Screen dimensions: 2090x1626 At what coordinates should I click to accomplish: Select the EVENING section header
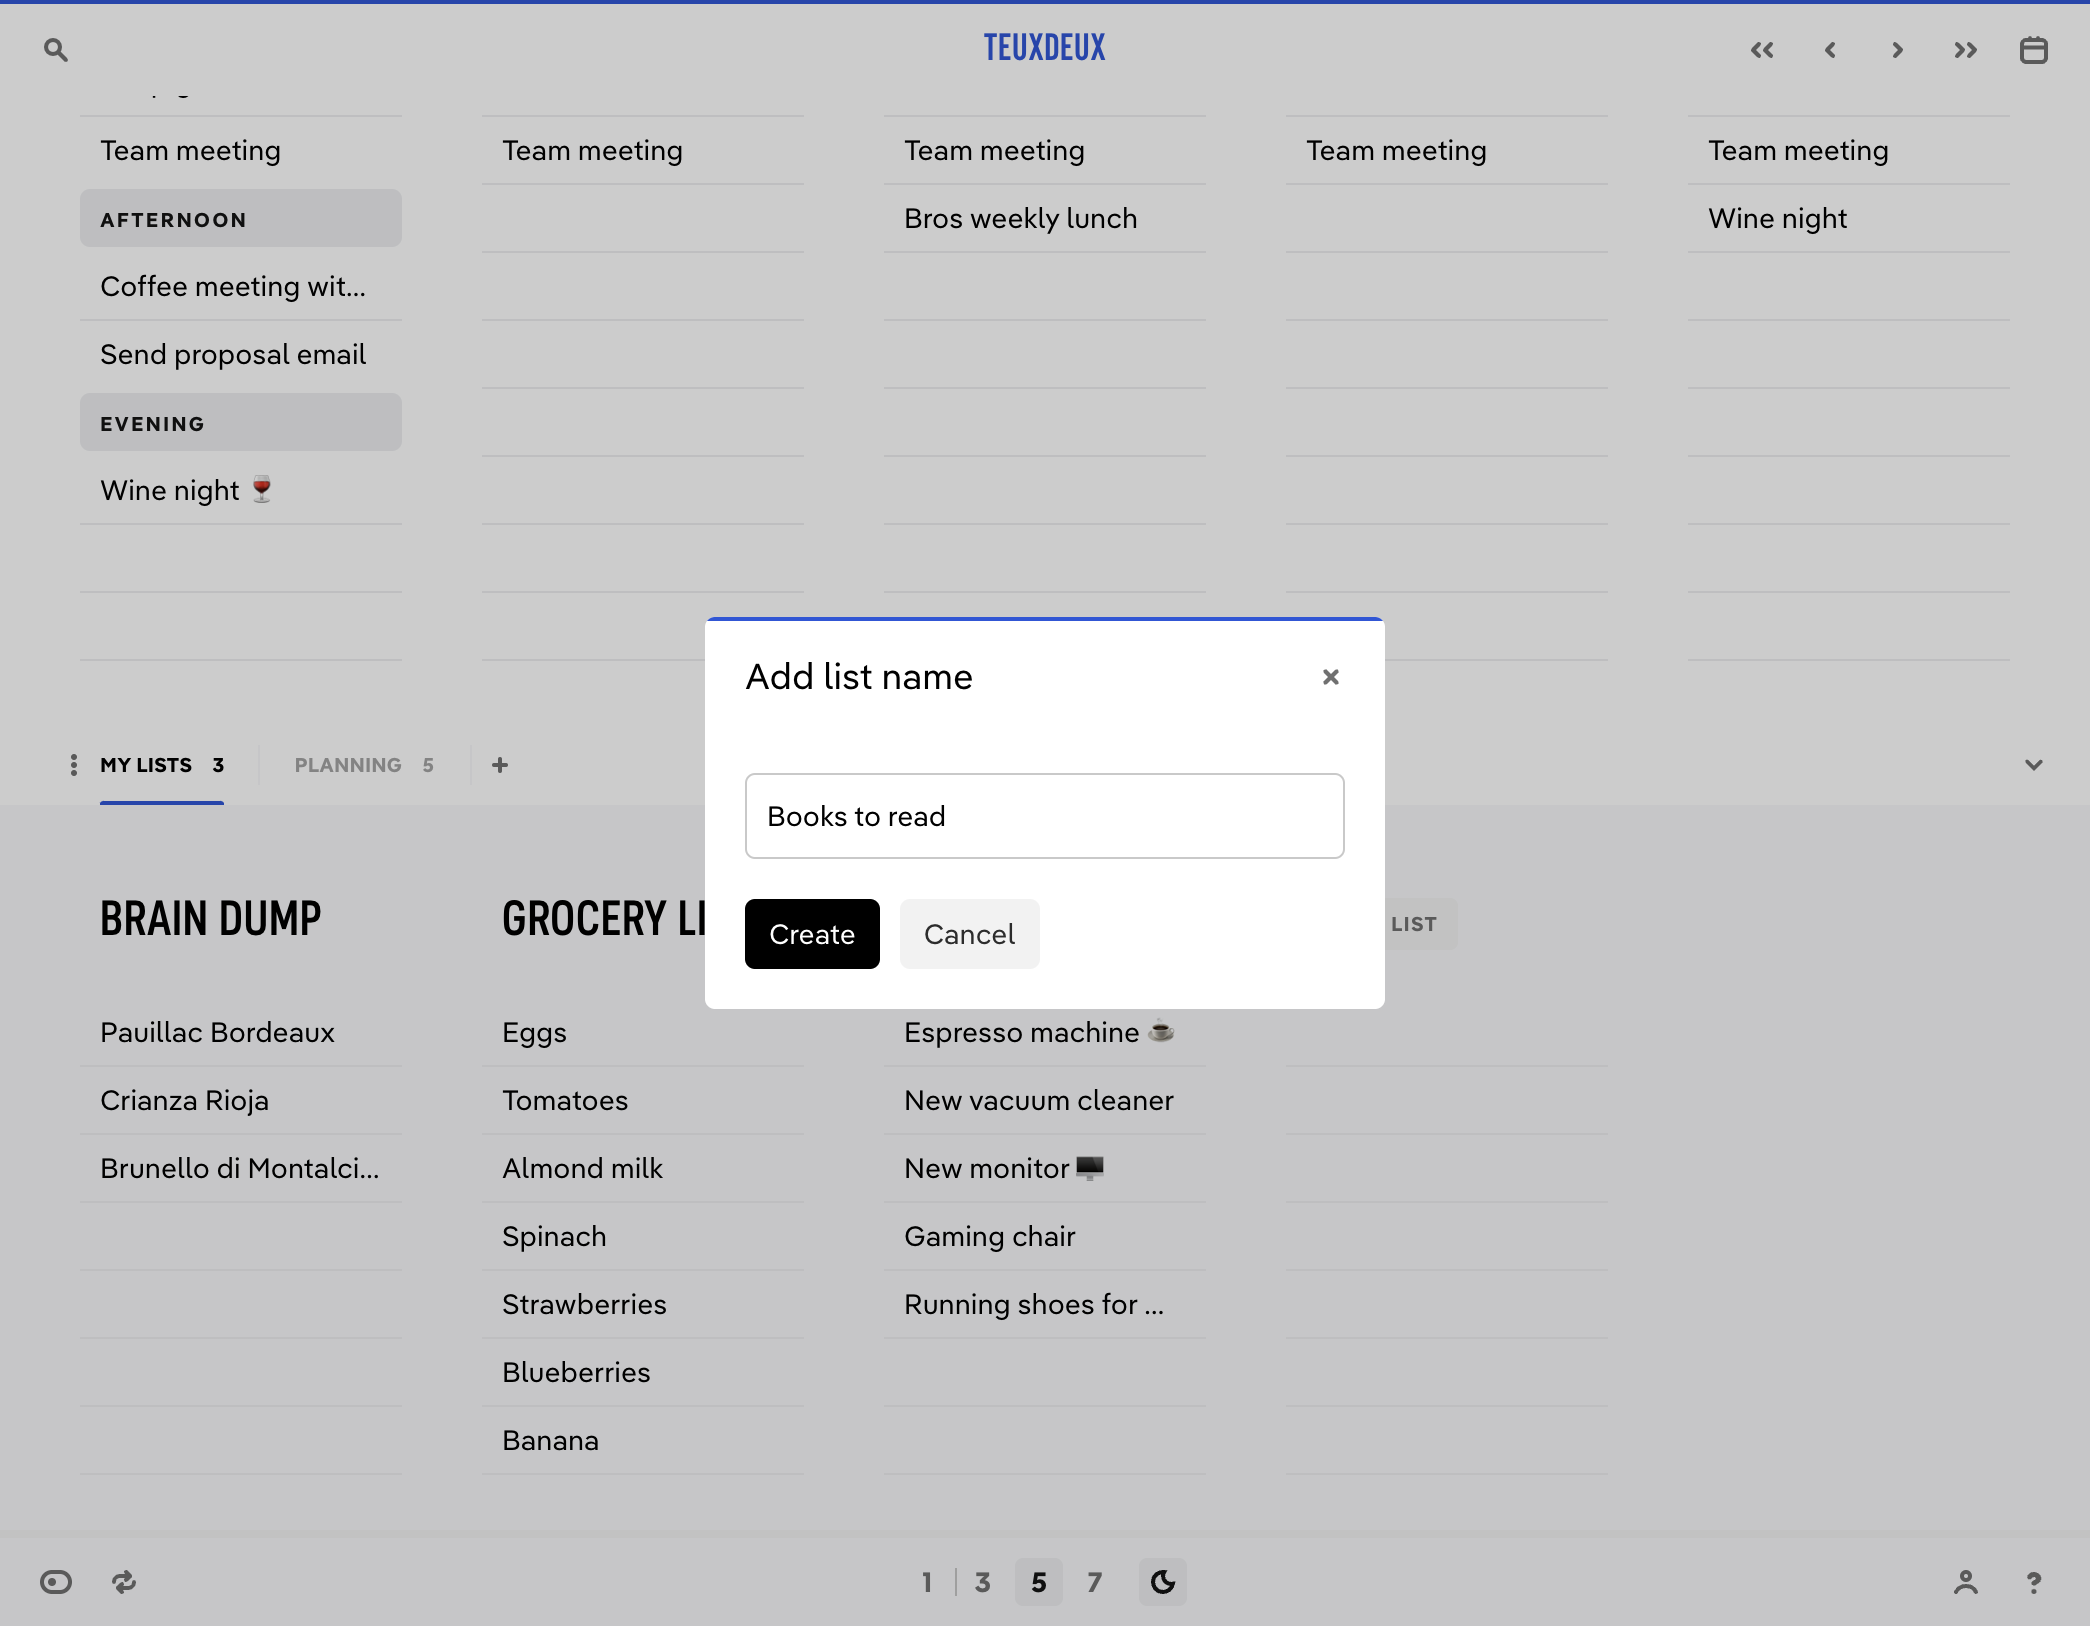click(241, 422)
